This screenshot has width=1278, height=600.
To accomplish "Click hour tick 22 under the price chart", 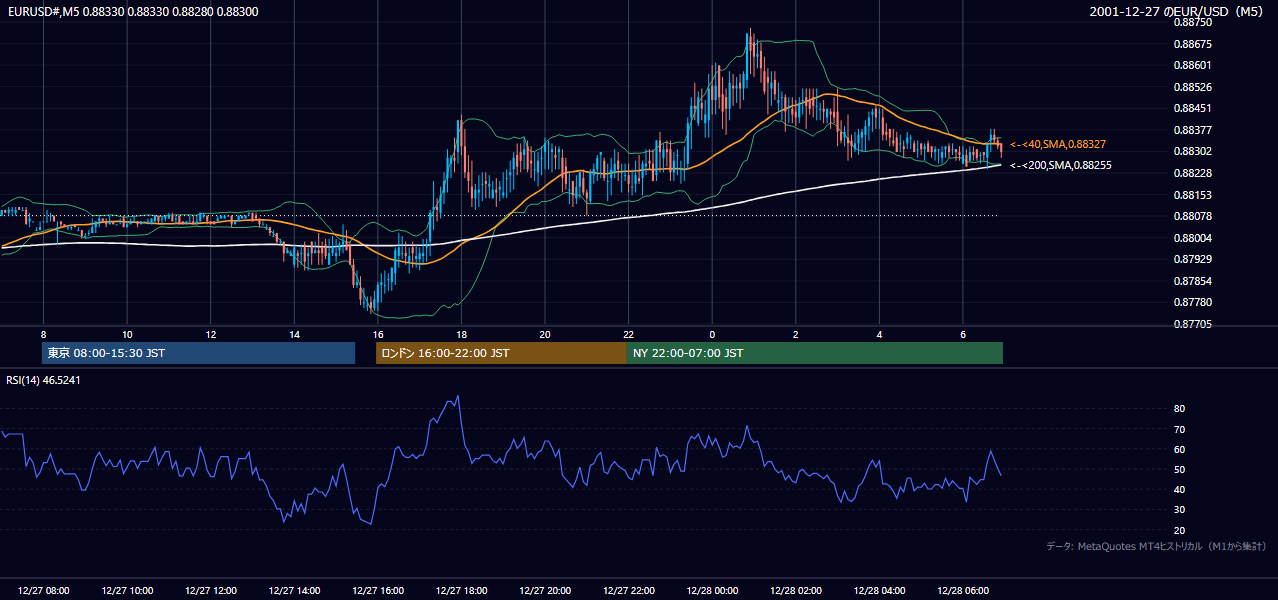I will (629, 334).
